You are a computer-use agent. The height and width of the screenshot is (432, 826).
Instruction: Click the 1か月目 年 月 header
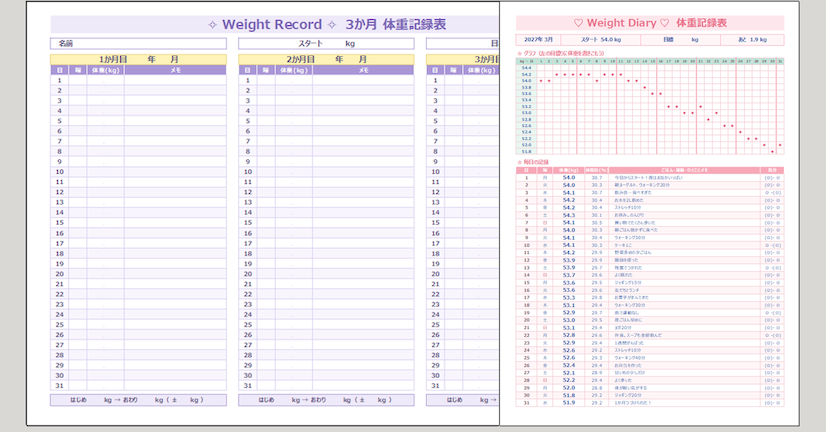(x=139, y=59)
